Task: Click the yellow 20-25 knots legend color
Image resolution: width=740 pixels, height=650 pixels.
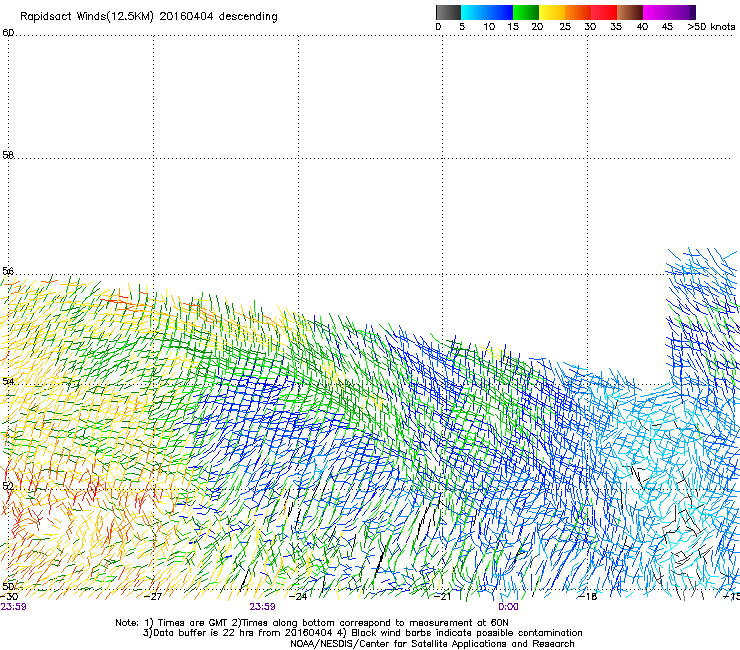Action: pos(552,12)
